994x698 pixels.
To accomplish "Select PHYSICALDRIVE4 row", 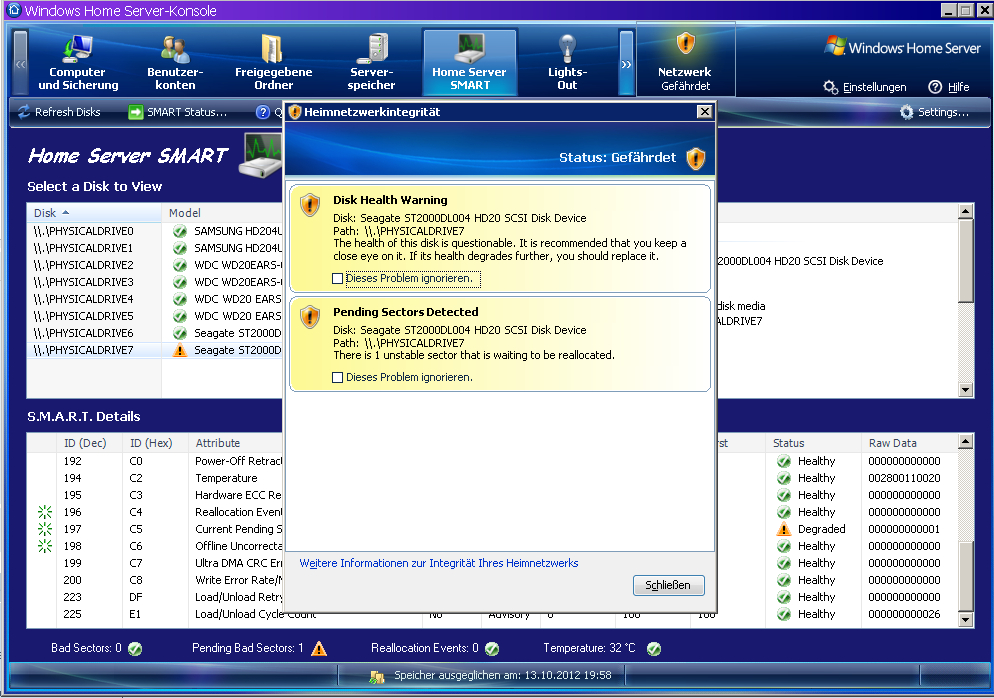I will point(155,299).
